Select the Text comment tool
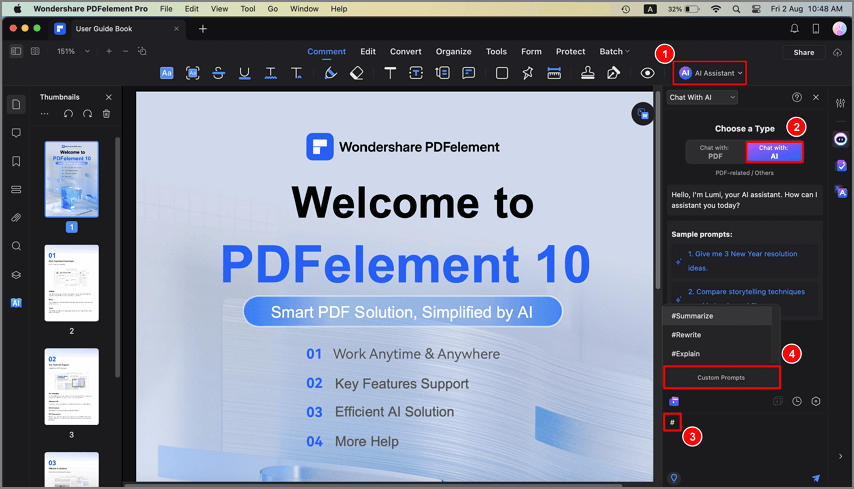Screen dimensions: 854x489 [x=390, y=73]
